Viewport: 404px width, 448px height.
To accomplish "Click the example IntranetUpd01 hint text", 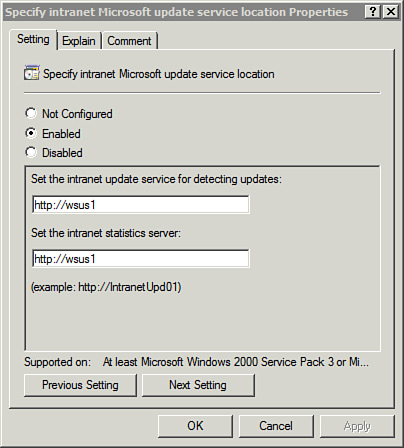I will [x=106, y=287].
